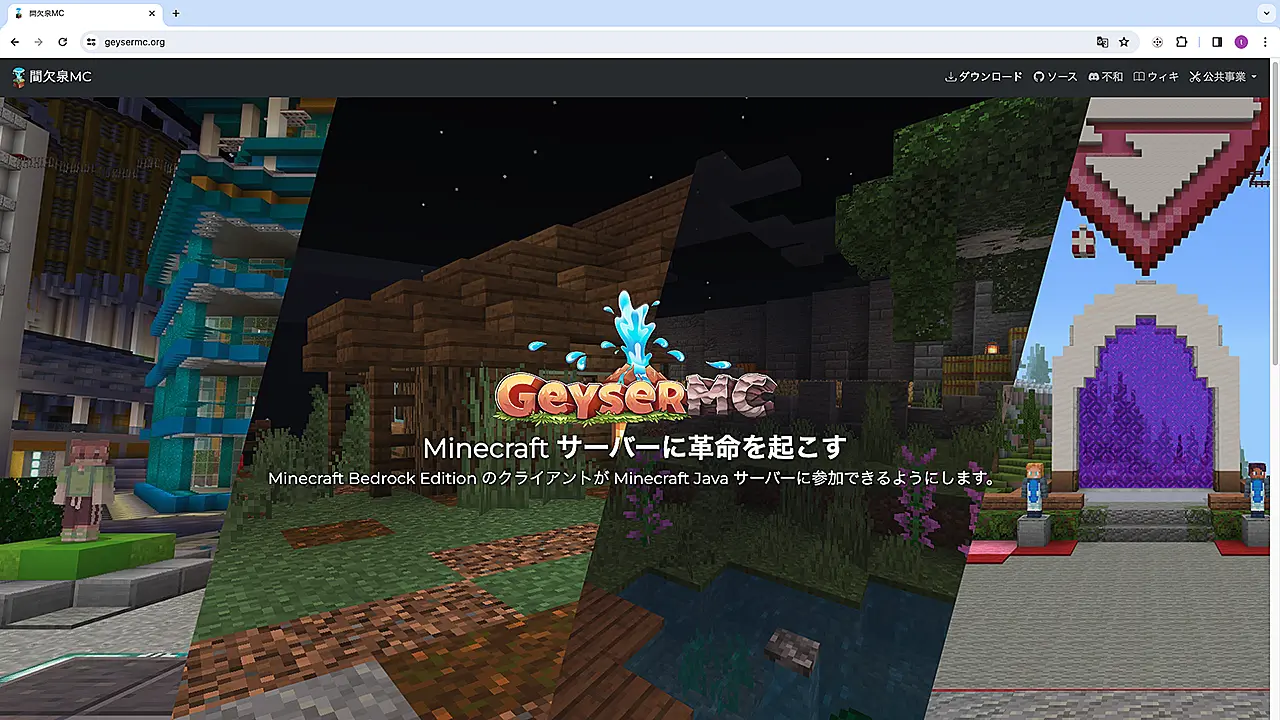Go back to the previous page
The image size is (1280, 720).
tap(14, 42)
